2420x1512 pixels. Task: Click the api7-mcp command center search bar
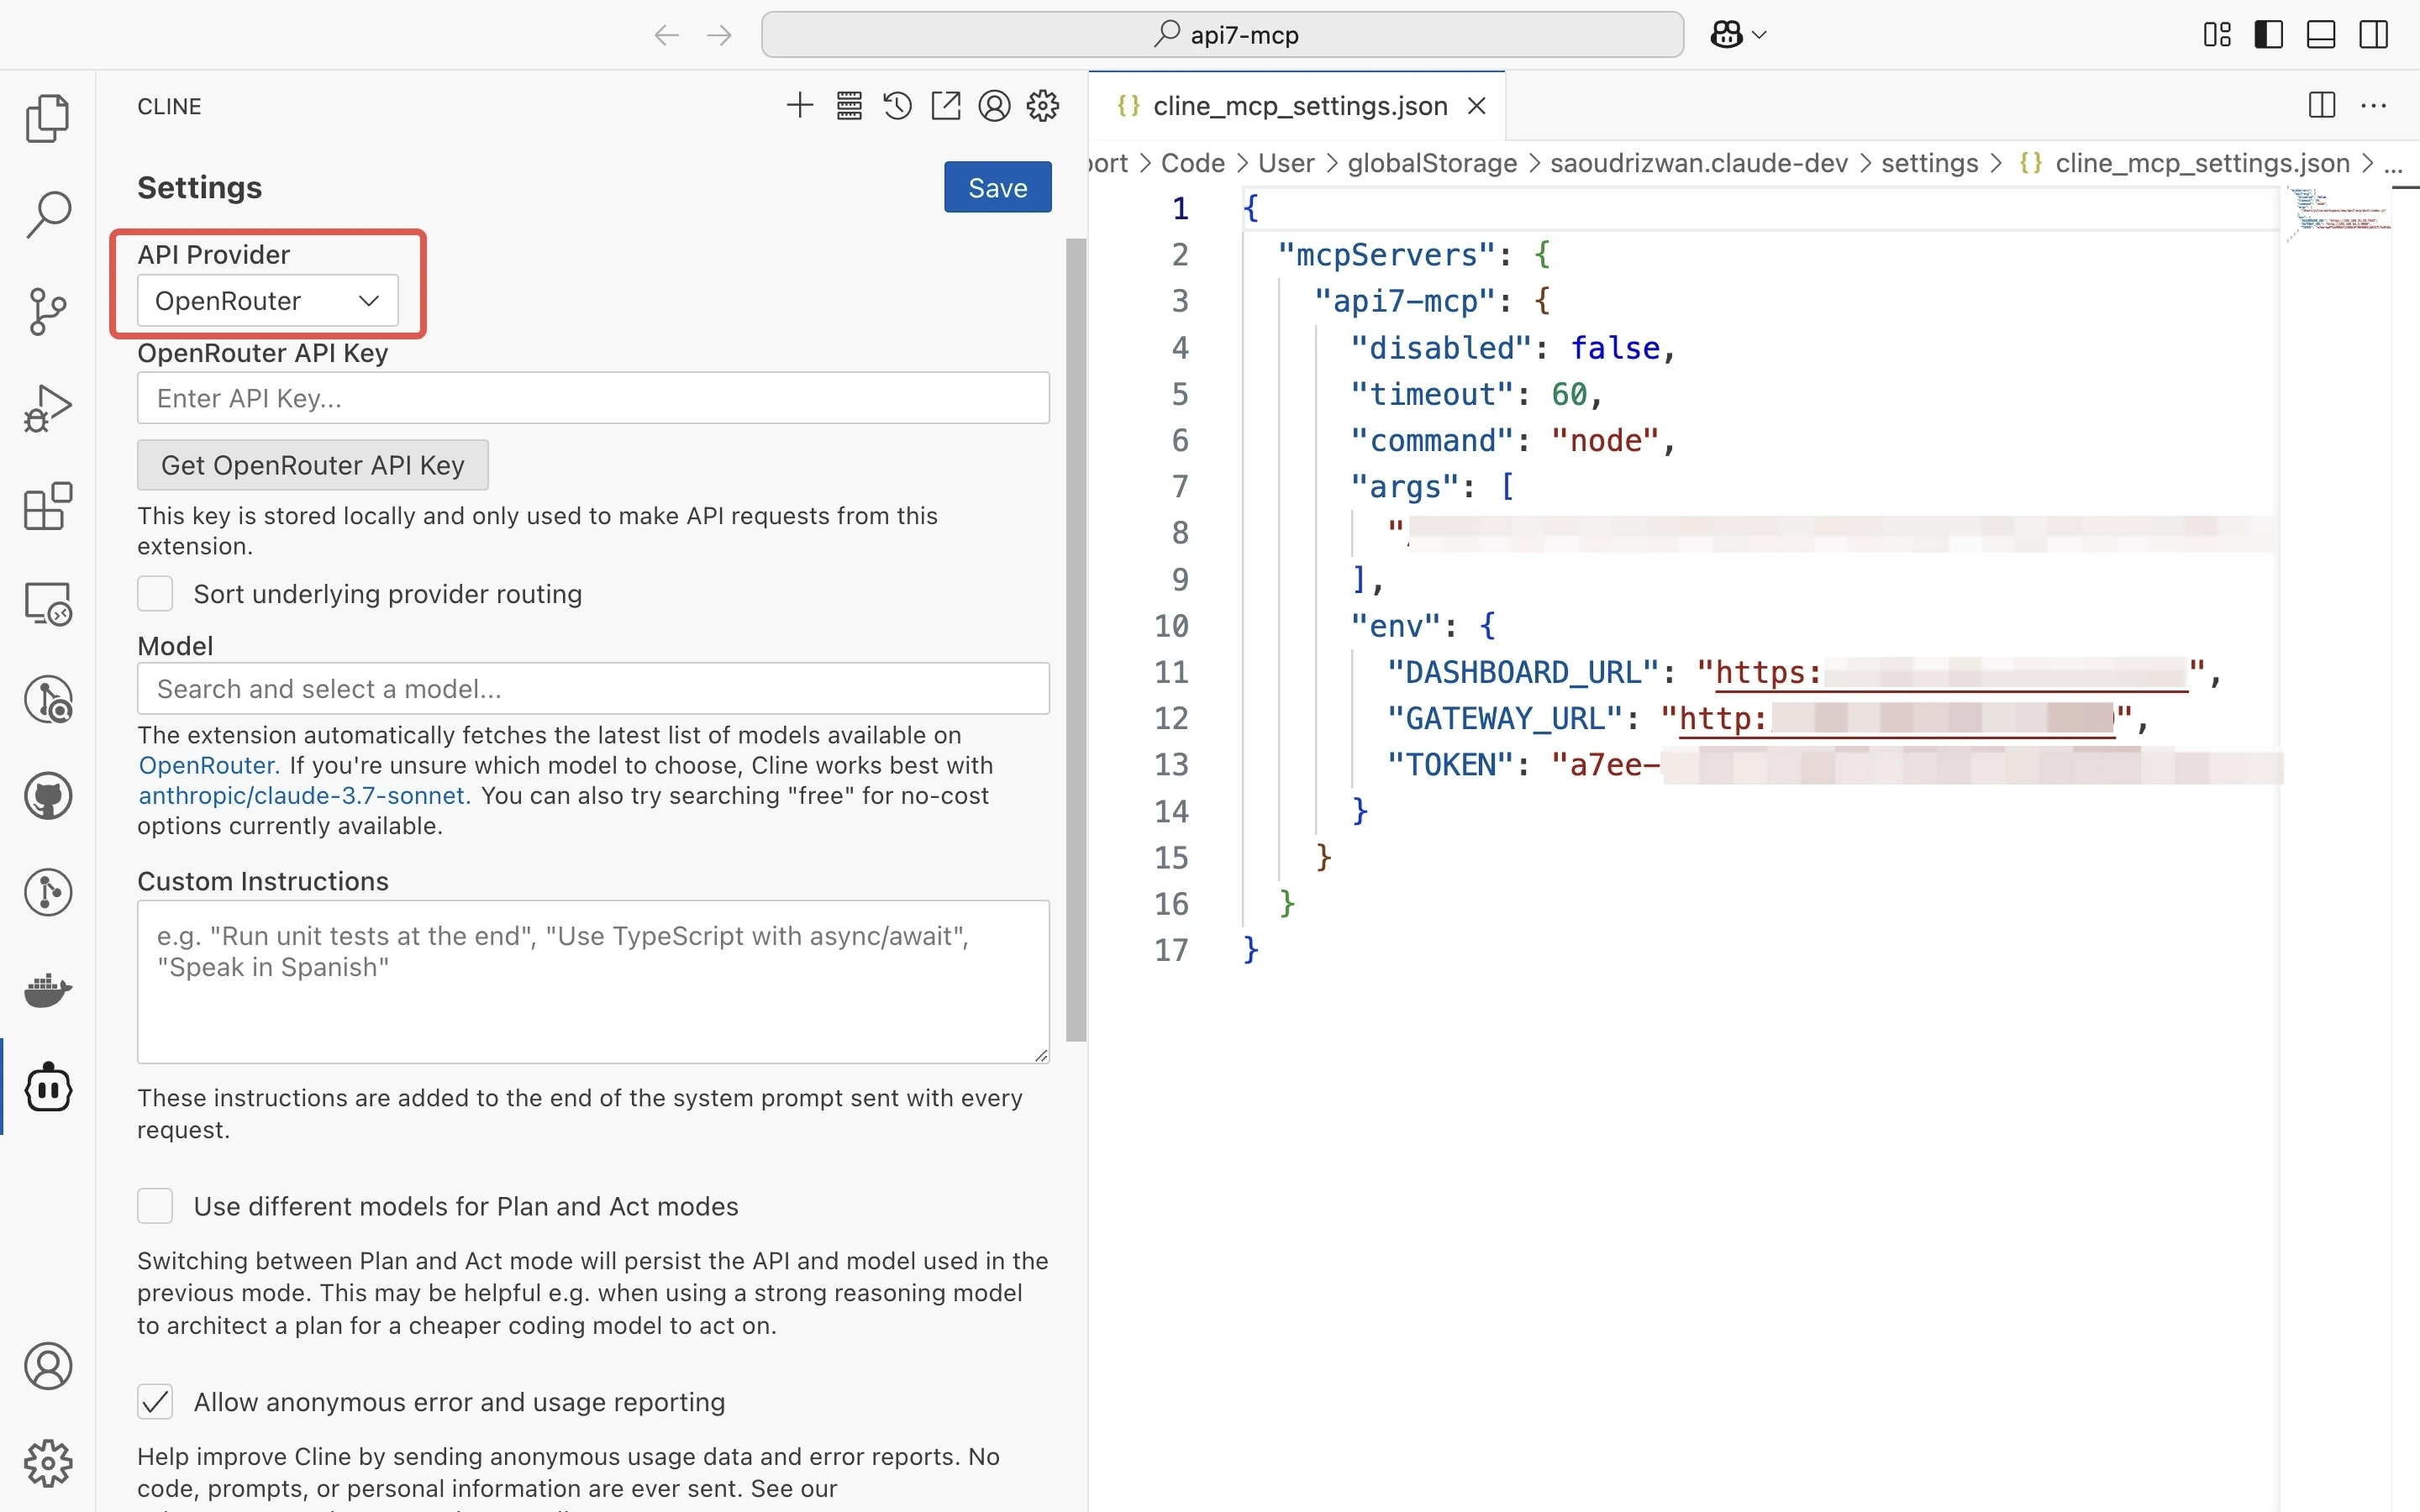(x=1222, y=35)
